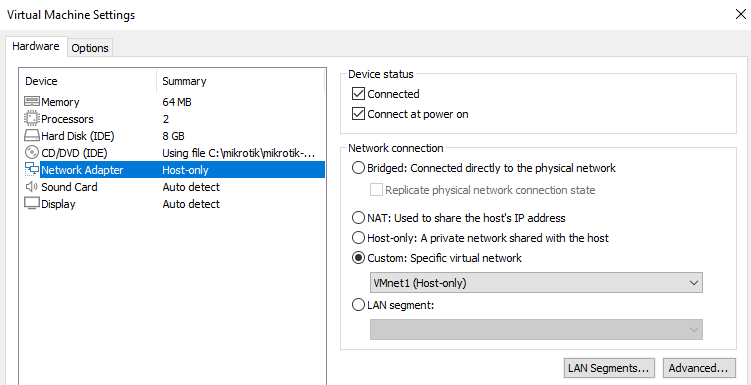Viewport: 751px width, 385px height.
Task: Click the Processors chip icon
Action: tap(32, 118)
